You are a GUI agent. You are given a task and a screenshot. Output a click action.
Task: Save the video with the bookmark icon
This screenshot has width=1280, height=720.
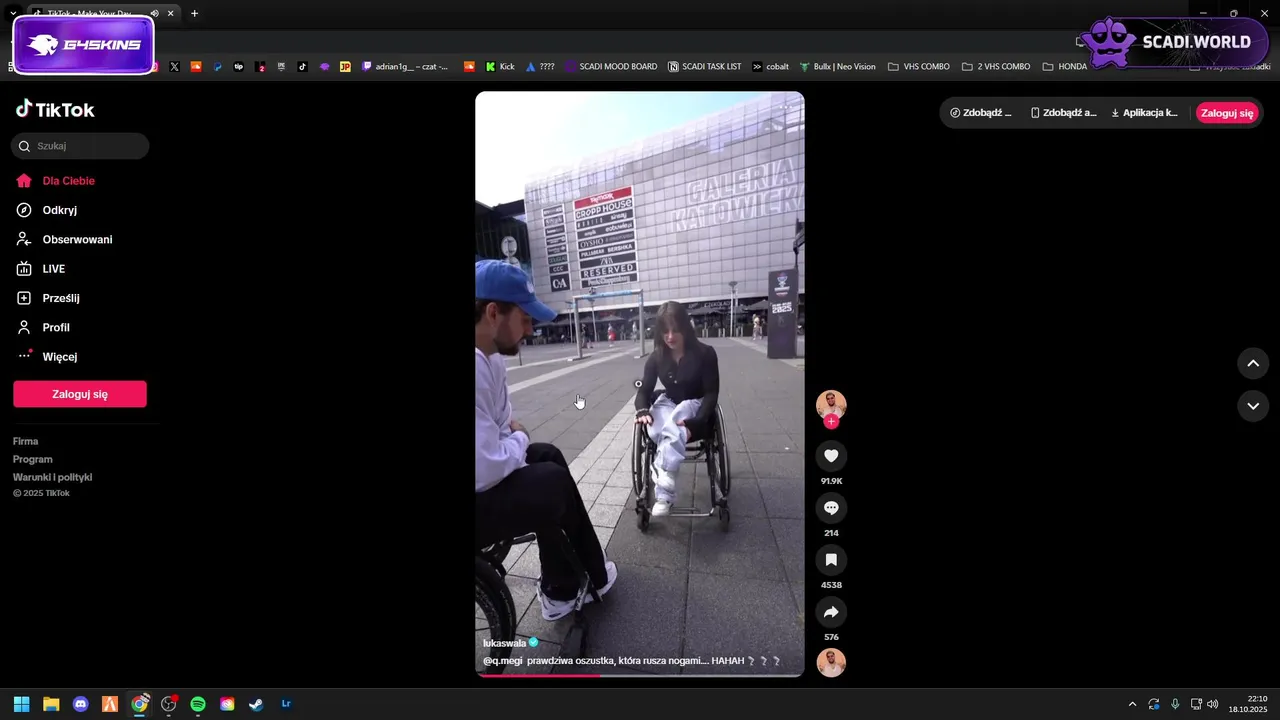click(831, 560)
